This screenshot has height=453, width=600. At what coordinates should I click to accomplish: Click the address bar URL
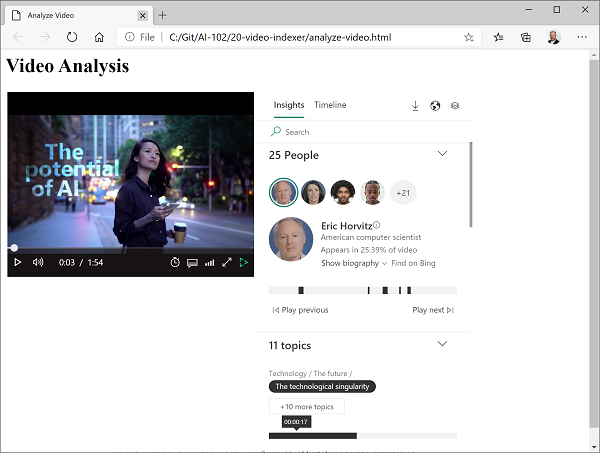coord(280,37)
